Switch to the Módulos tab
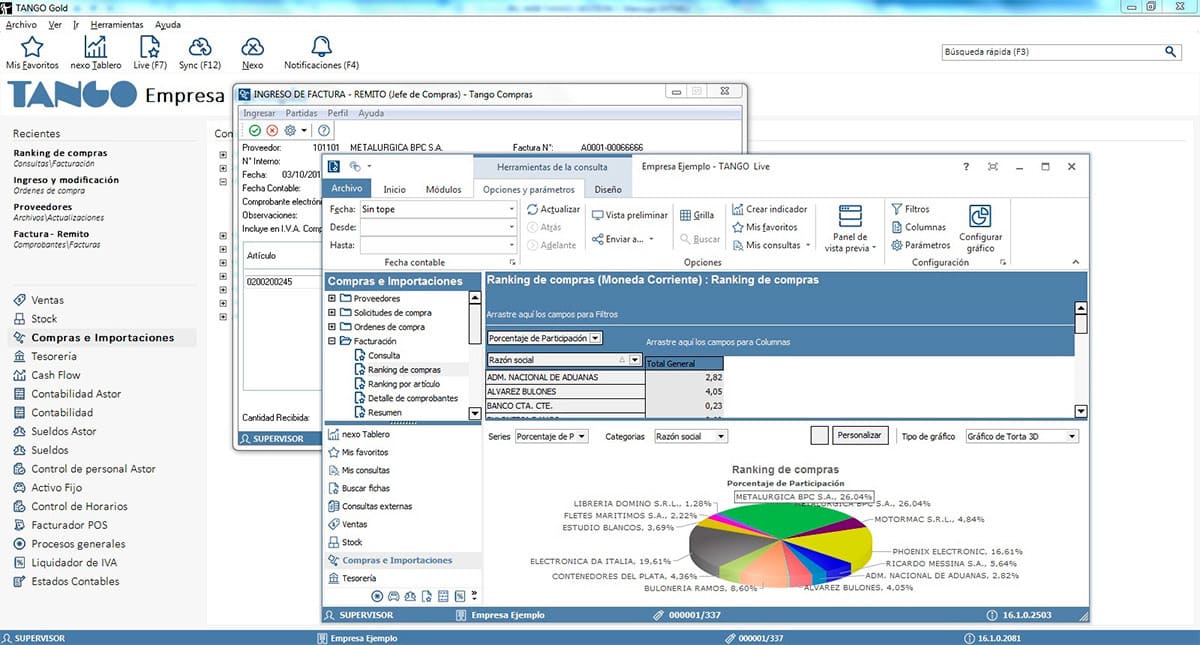This screenshot has height=645, width=1200. tap(444, 189)
